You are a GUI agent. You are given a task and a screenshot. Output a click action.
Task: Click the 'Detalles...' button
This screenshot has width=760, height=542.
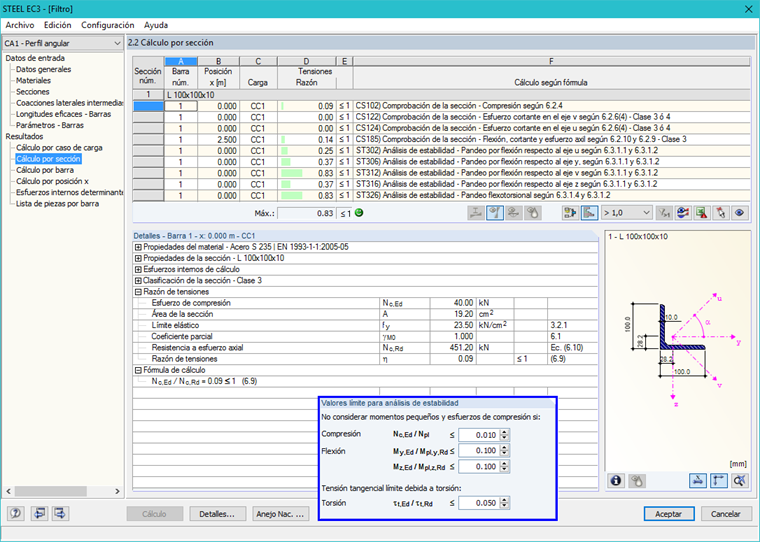(216, 514)
